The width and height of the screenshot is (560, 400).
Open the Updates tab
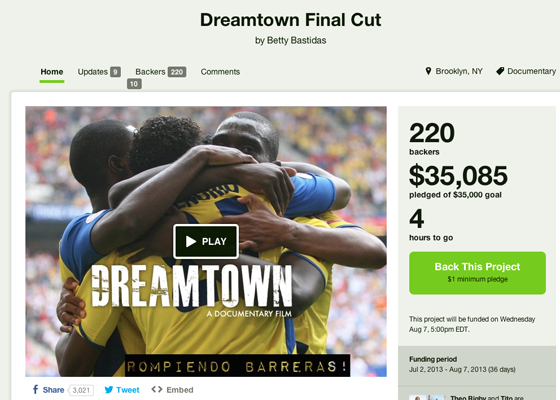click(x=92, y=72)
